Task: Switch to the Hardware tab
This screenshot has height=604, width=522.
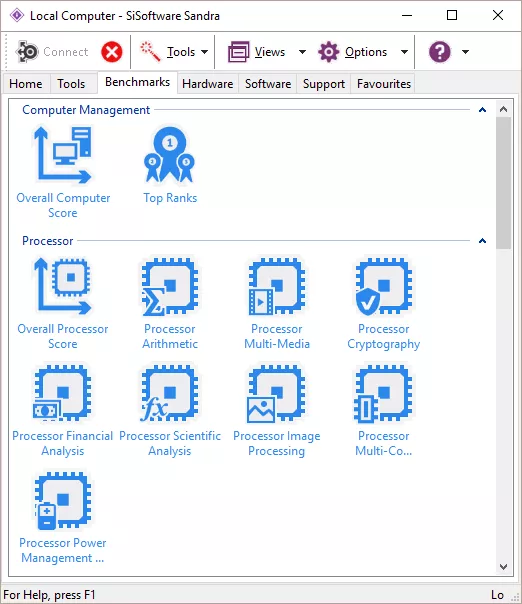Action: (208, 84)
